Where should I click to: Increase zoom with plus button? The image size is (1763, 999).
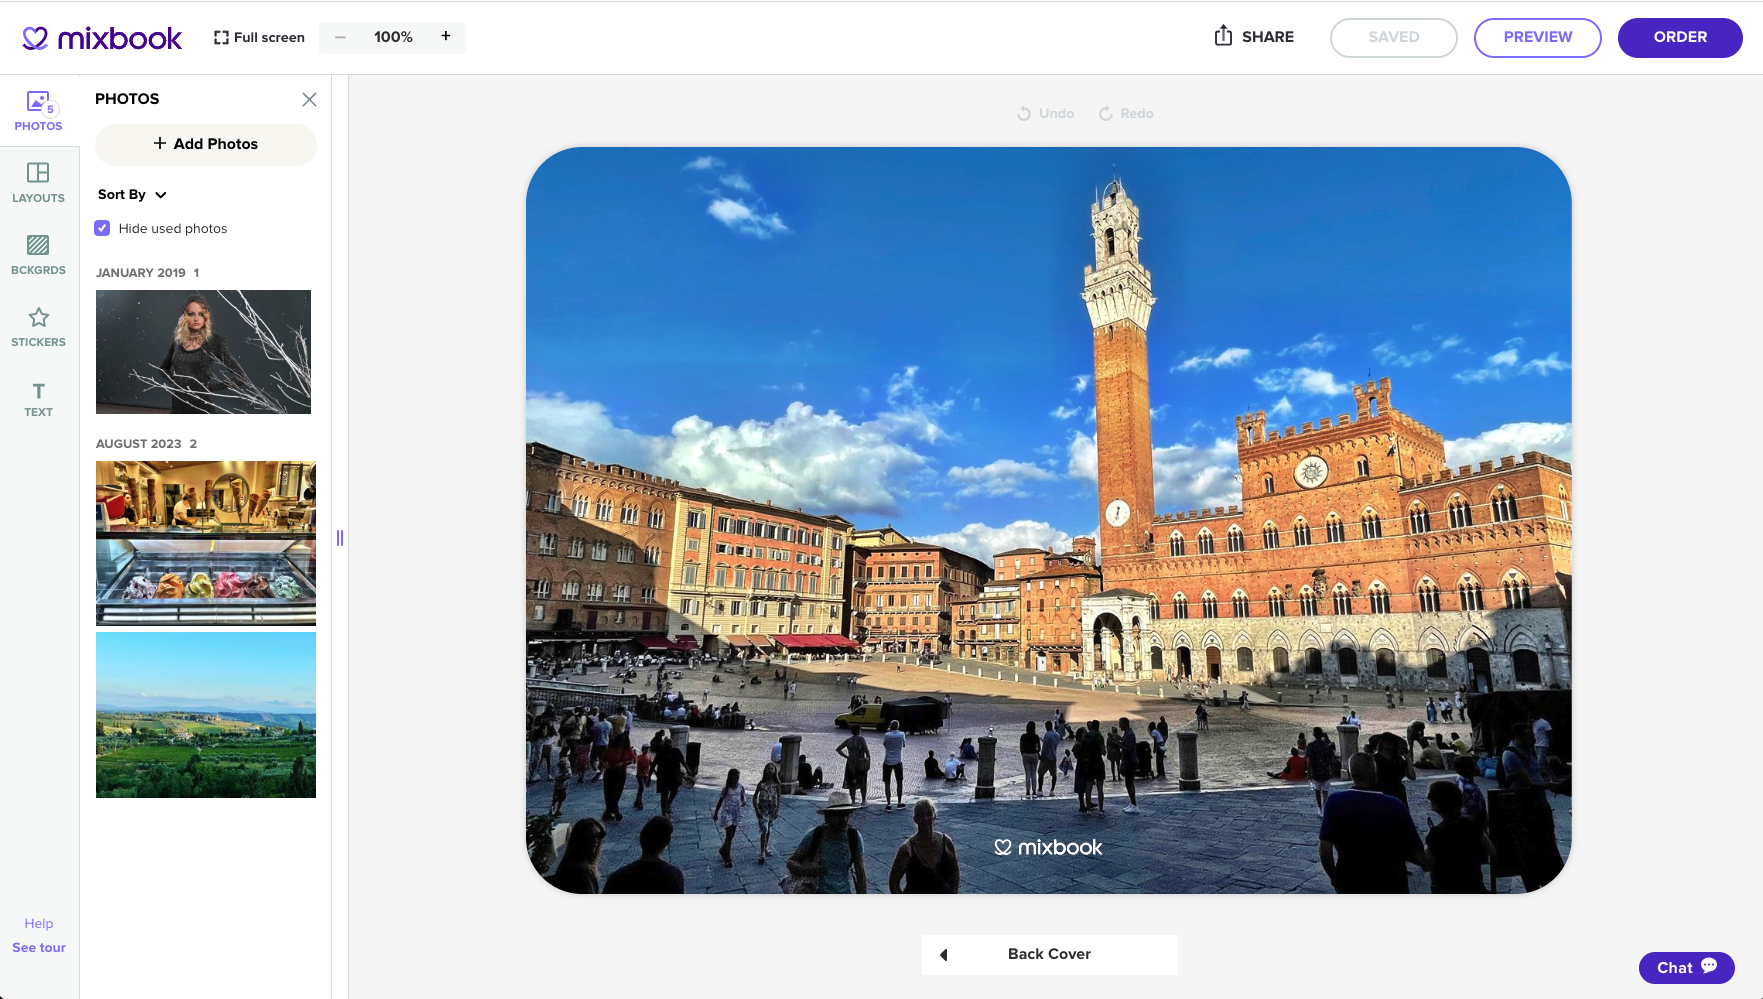(446, 37)
